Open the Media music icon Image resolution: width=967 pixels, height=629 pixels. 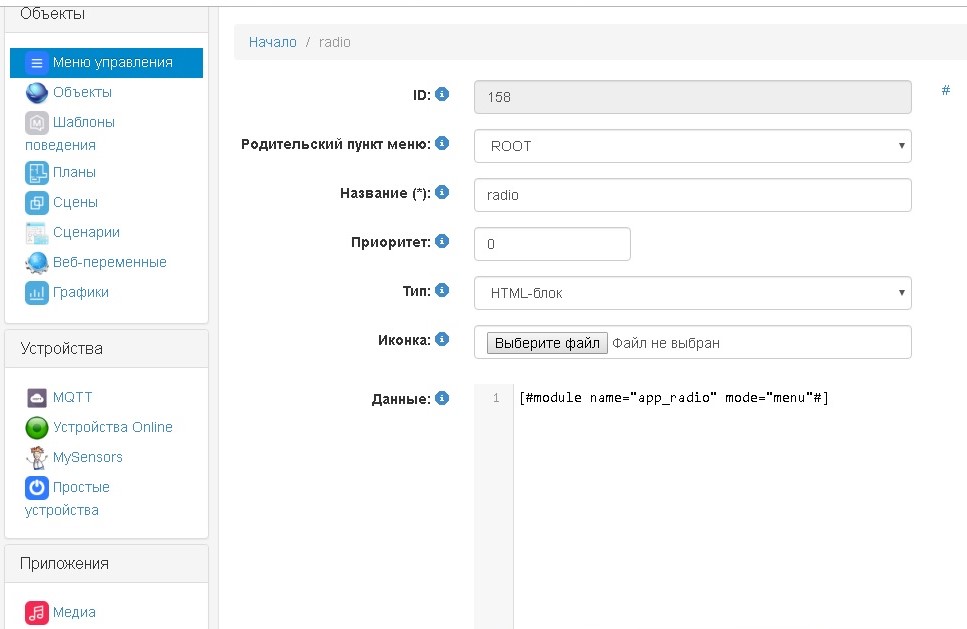click(37, 613)
